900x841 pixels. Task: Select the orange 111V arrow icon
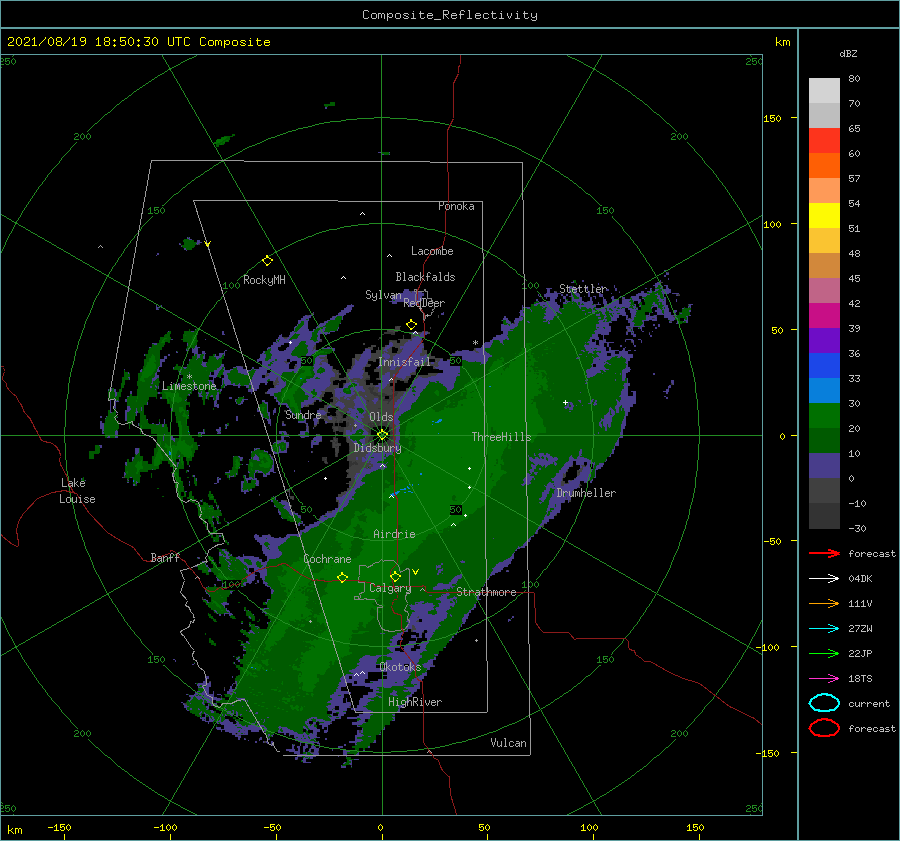[x=824, y=603]
